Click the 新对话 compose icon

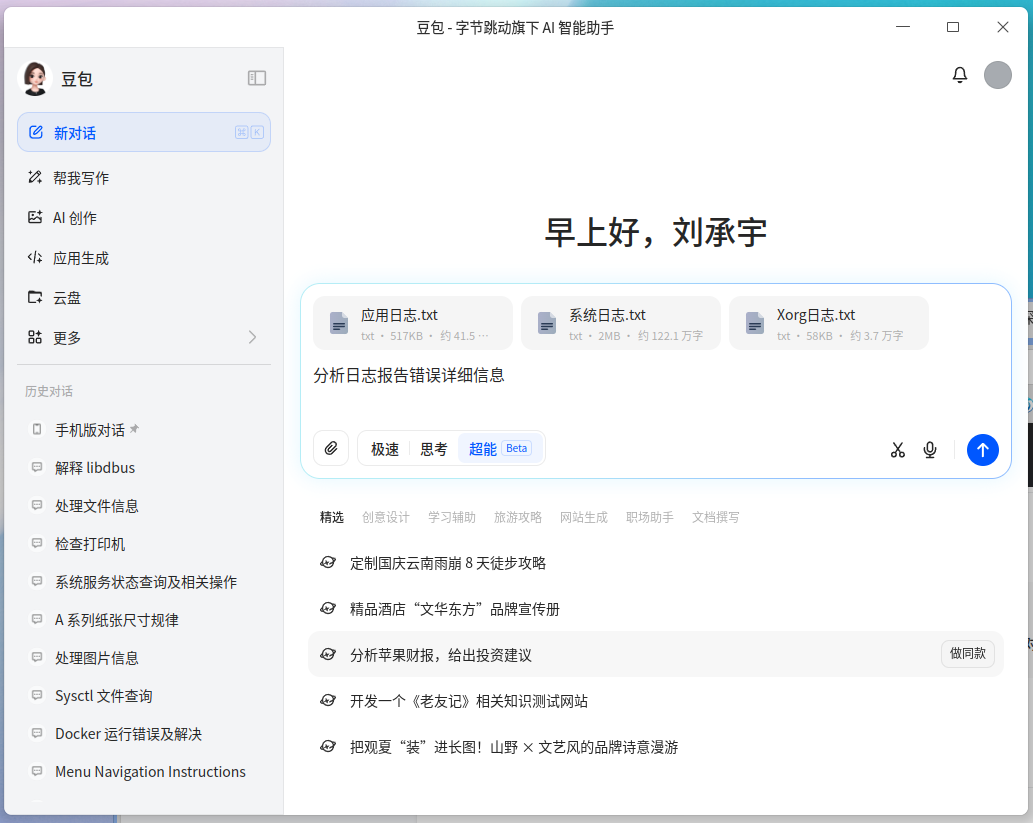point(36,132)
